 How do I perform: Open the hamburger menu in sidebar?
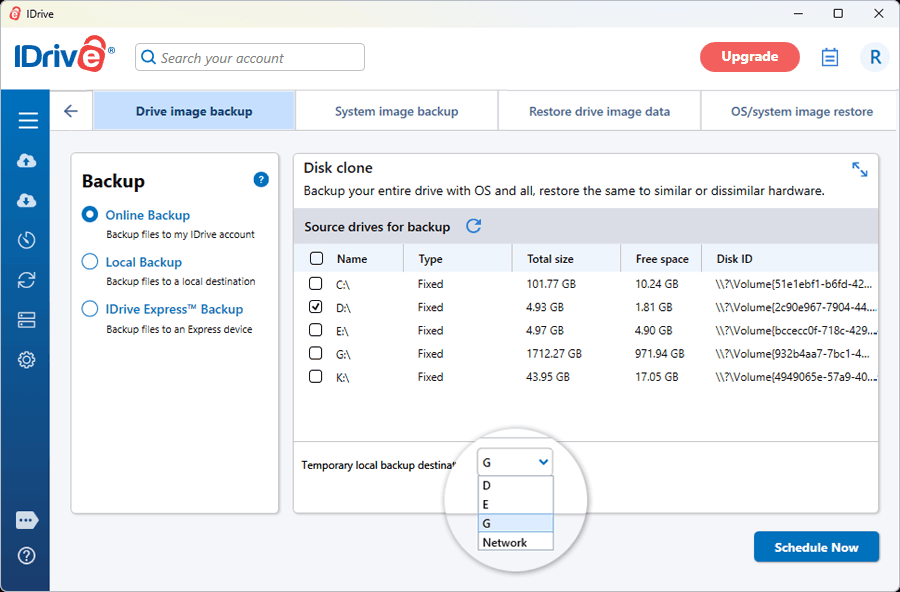click(x=28, y=121)
